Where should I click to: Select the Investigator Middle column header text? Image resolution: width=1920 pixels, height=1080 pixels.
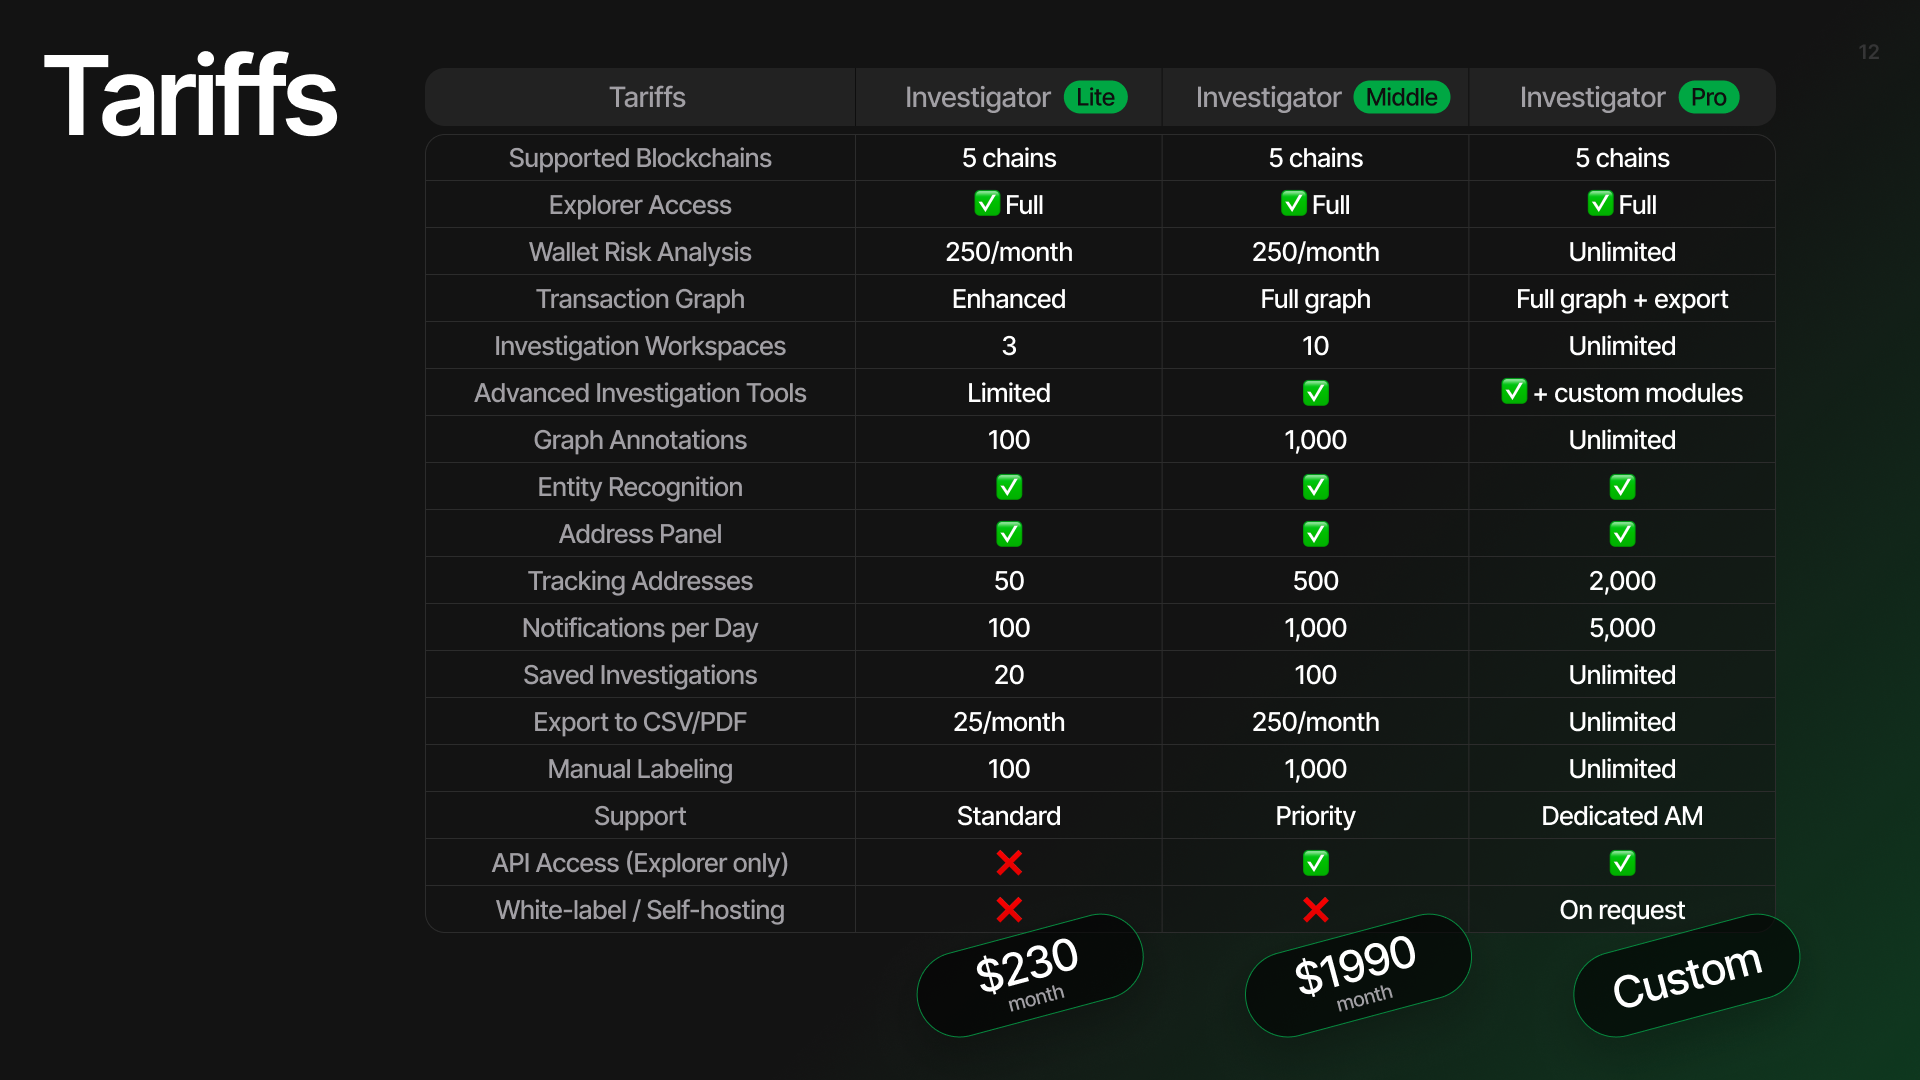point(1322,97)
